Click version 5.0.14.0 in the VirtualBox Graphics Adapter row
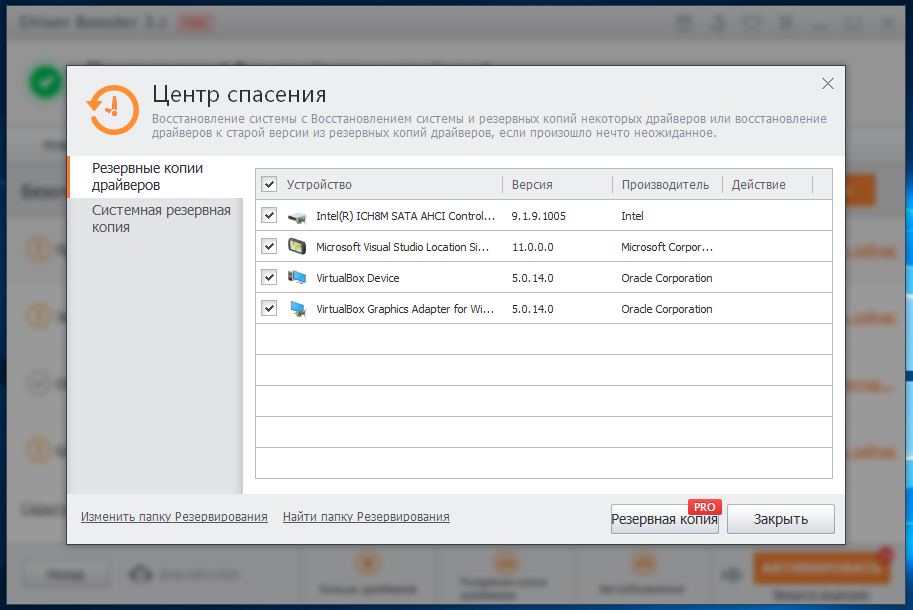 click(x=533, y=309)
